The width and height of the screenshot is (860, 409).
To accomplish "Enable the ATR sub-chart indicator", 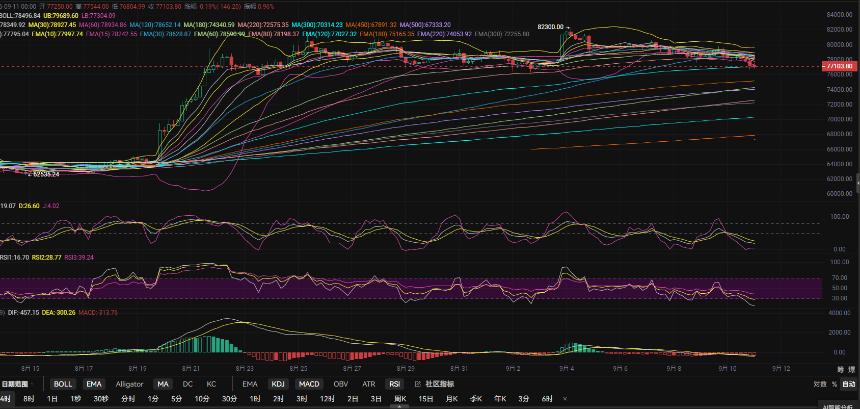I will [x=369, y=384].
